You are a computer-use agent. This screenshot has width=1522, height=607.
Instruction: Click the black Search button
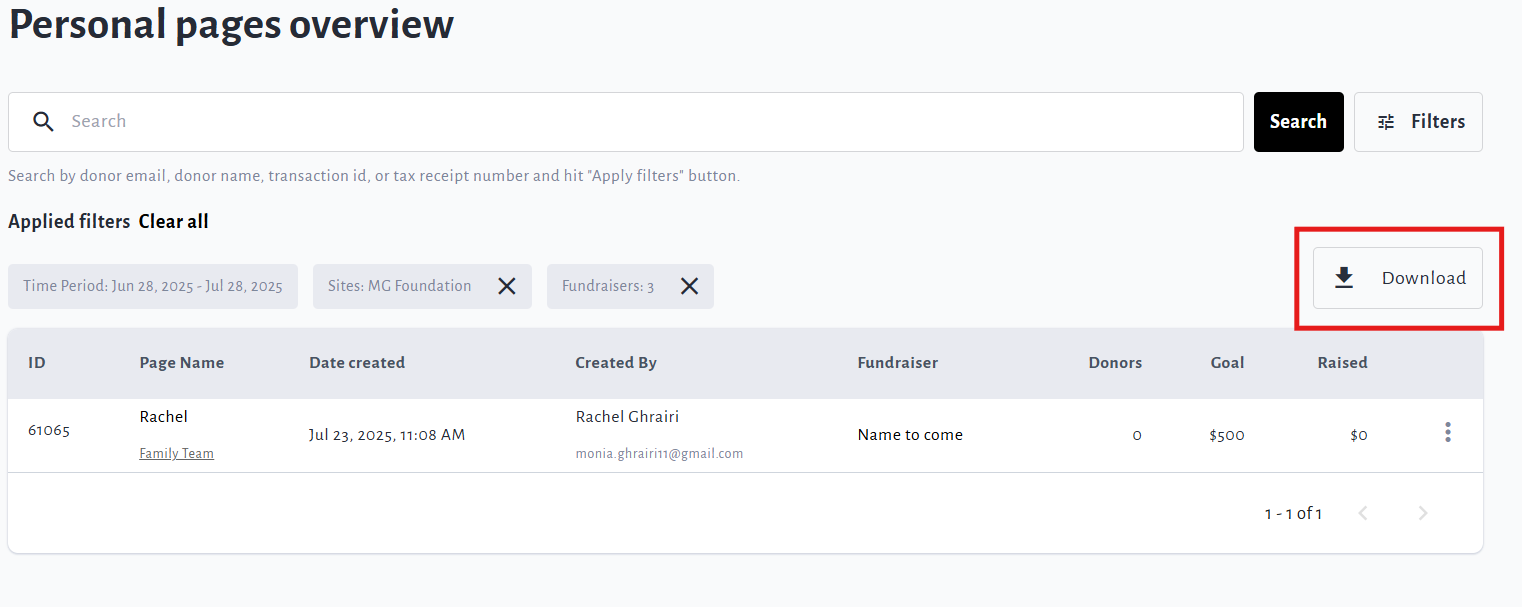(x=1298, y=122)
